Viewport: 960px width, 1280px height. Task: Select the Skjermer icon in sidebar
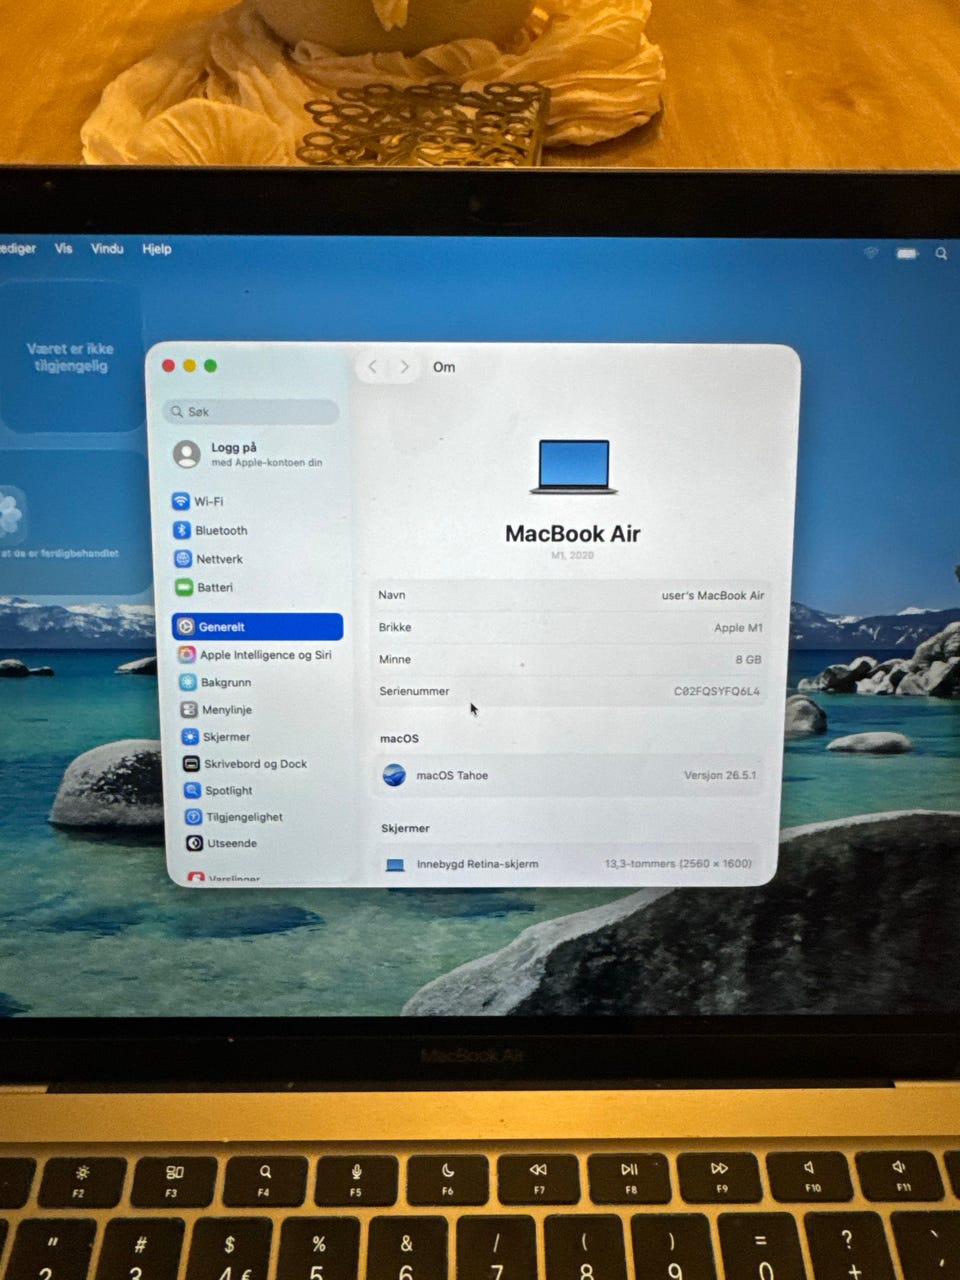[190, 736]
